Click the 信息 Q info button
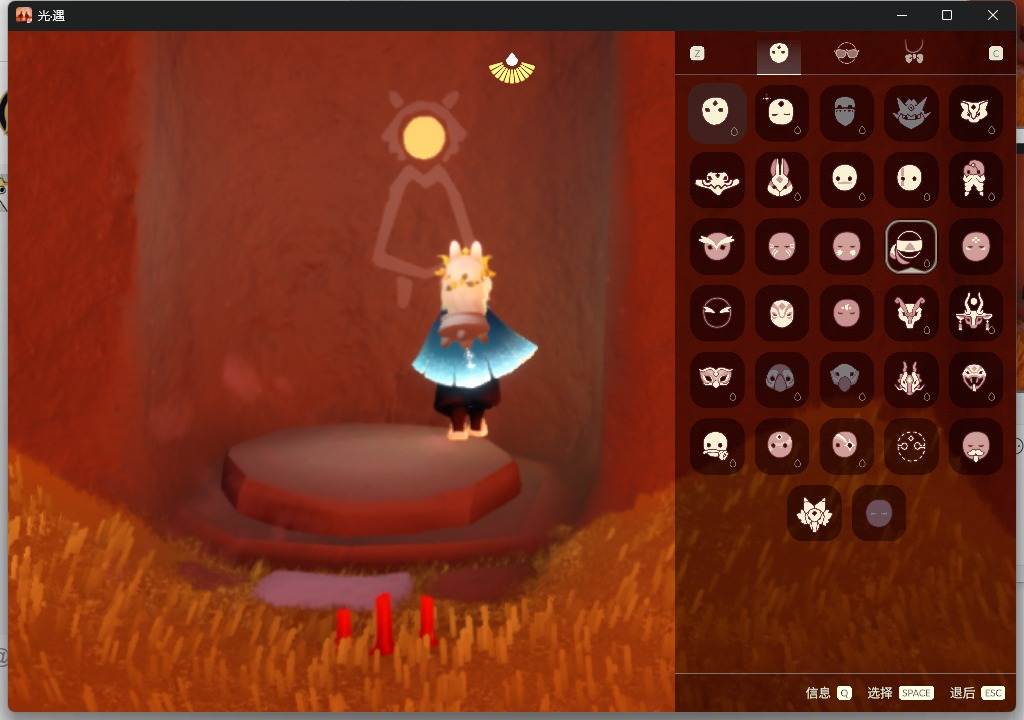The height and width of the screenshot is (720, 1024). pos(828,693)
